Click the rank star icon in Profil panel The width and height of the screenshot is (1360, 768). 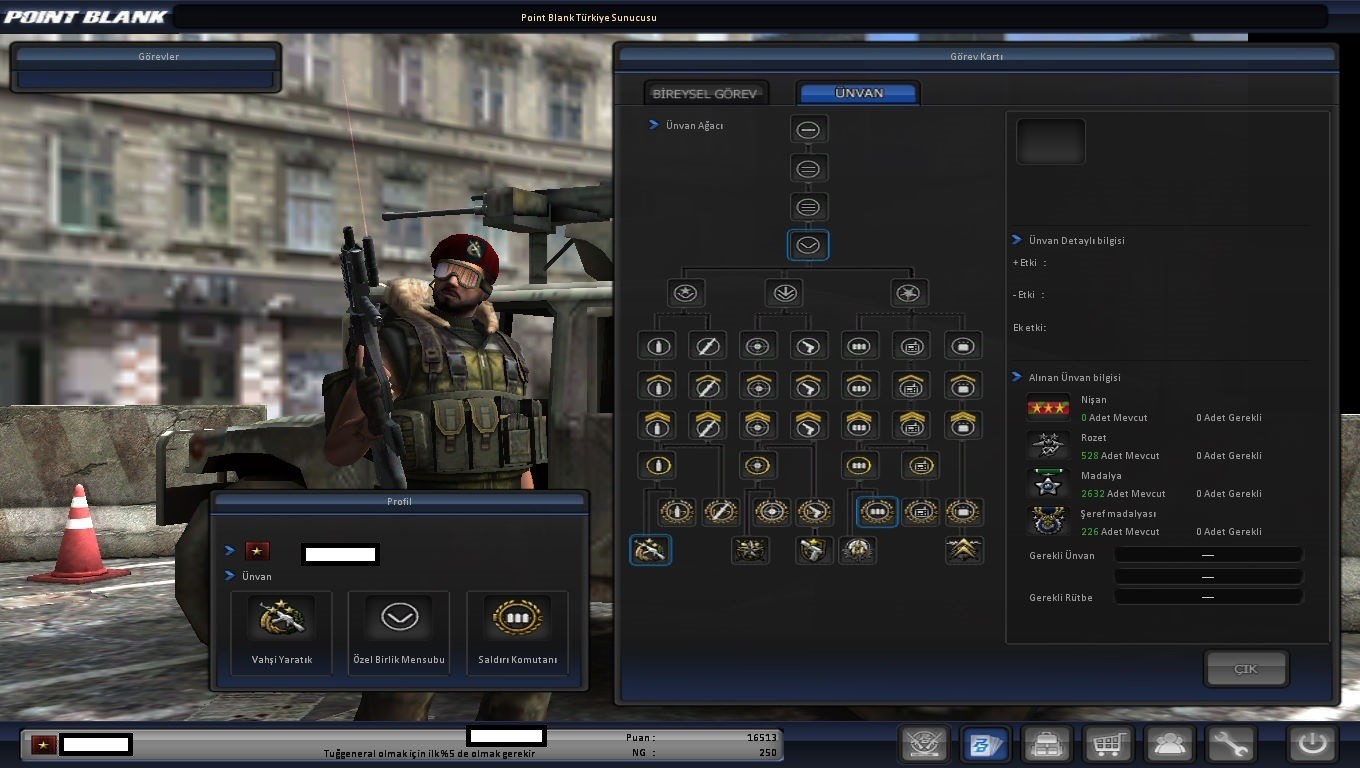(257, 551)
